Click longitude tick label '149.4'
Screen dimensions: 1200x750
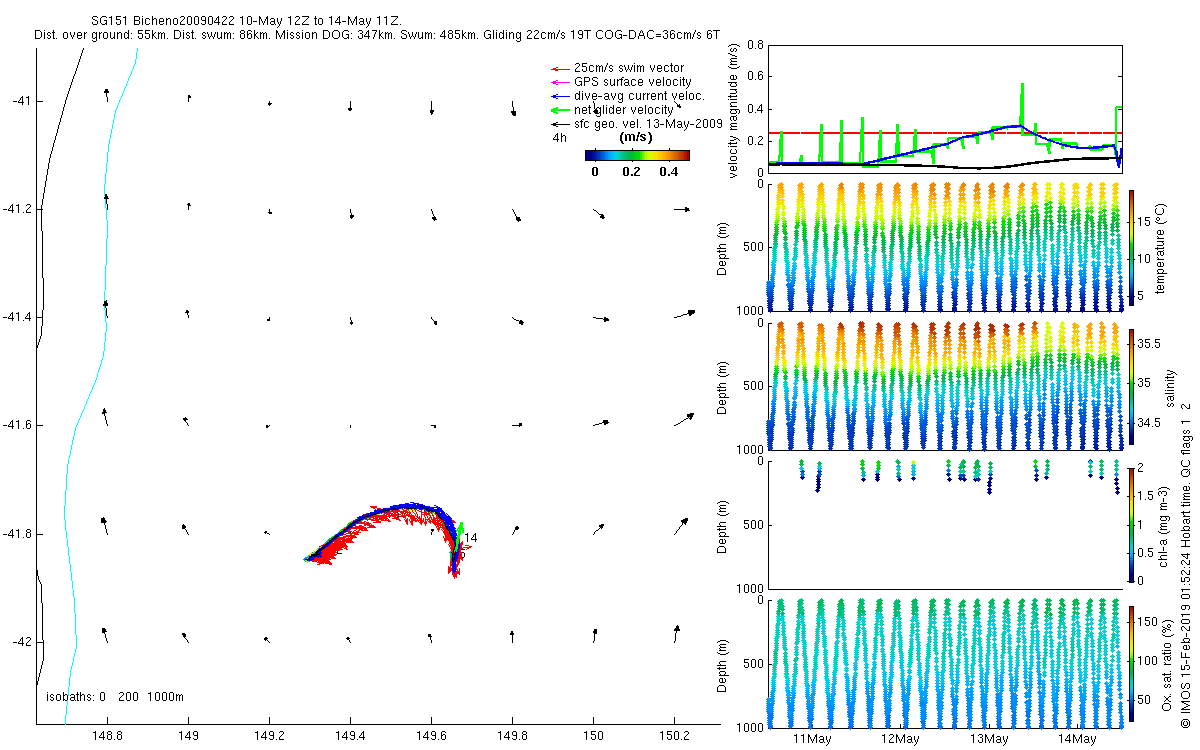tap(350, 736)
